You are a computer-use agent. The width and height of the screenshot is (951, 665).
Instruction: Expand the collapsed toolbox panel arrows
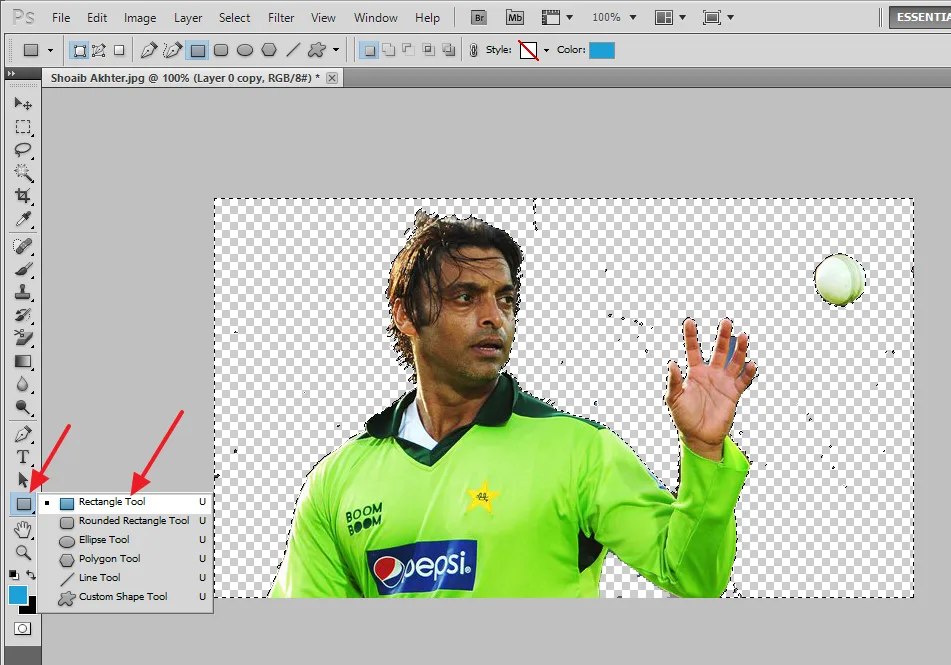11,73
